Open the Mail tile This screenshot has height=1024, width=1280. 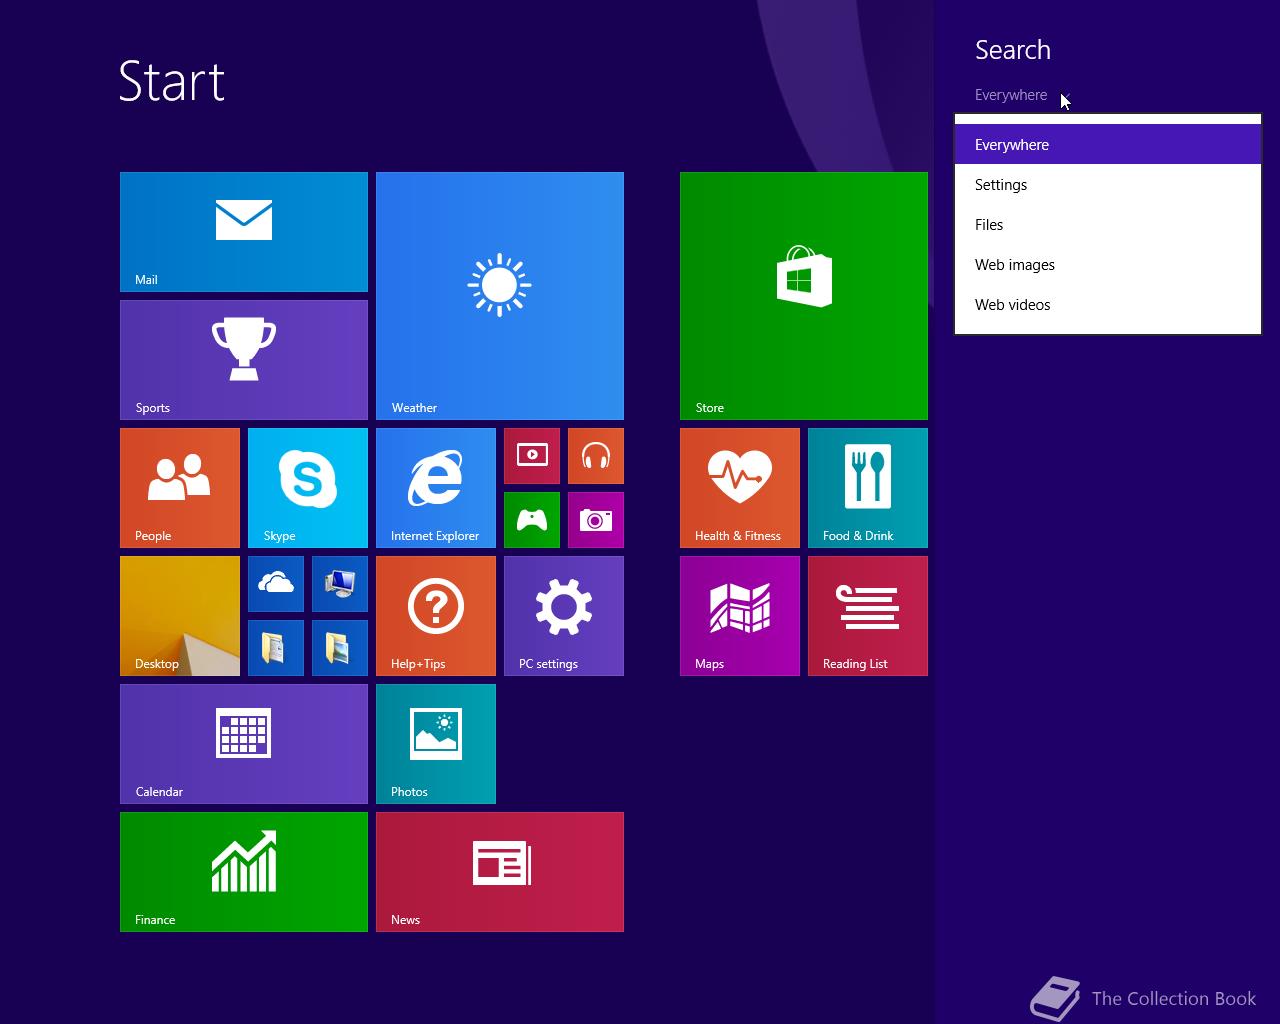244,232
